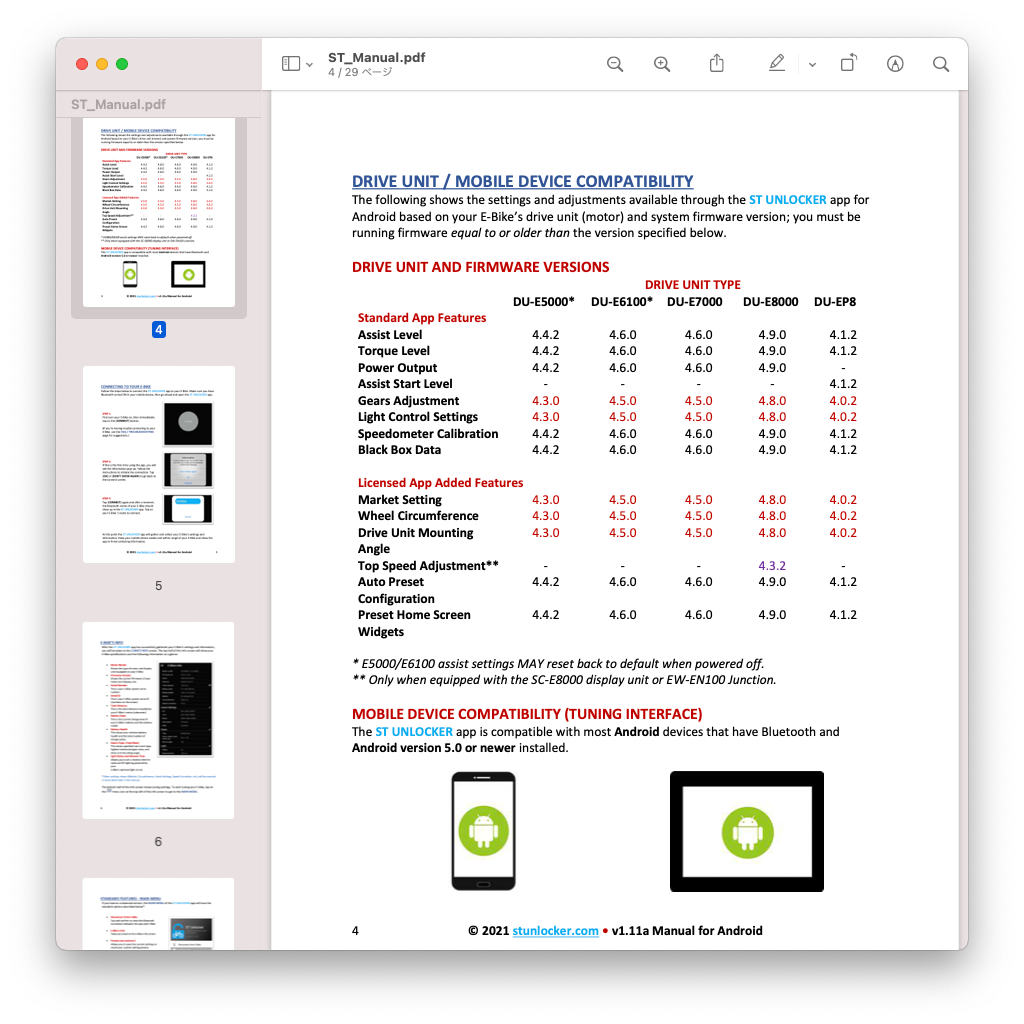Open the page 5 thumbnail
The width and height of the screenshot is (1024, 1024).
pos(158,463)
